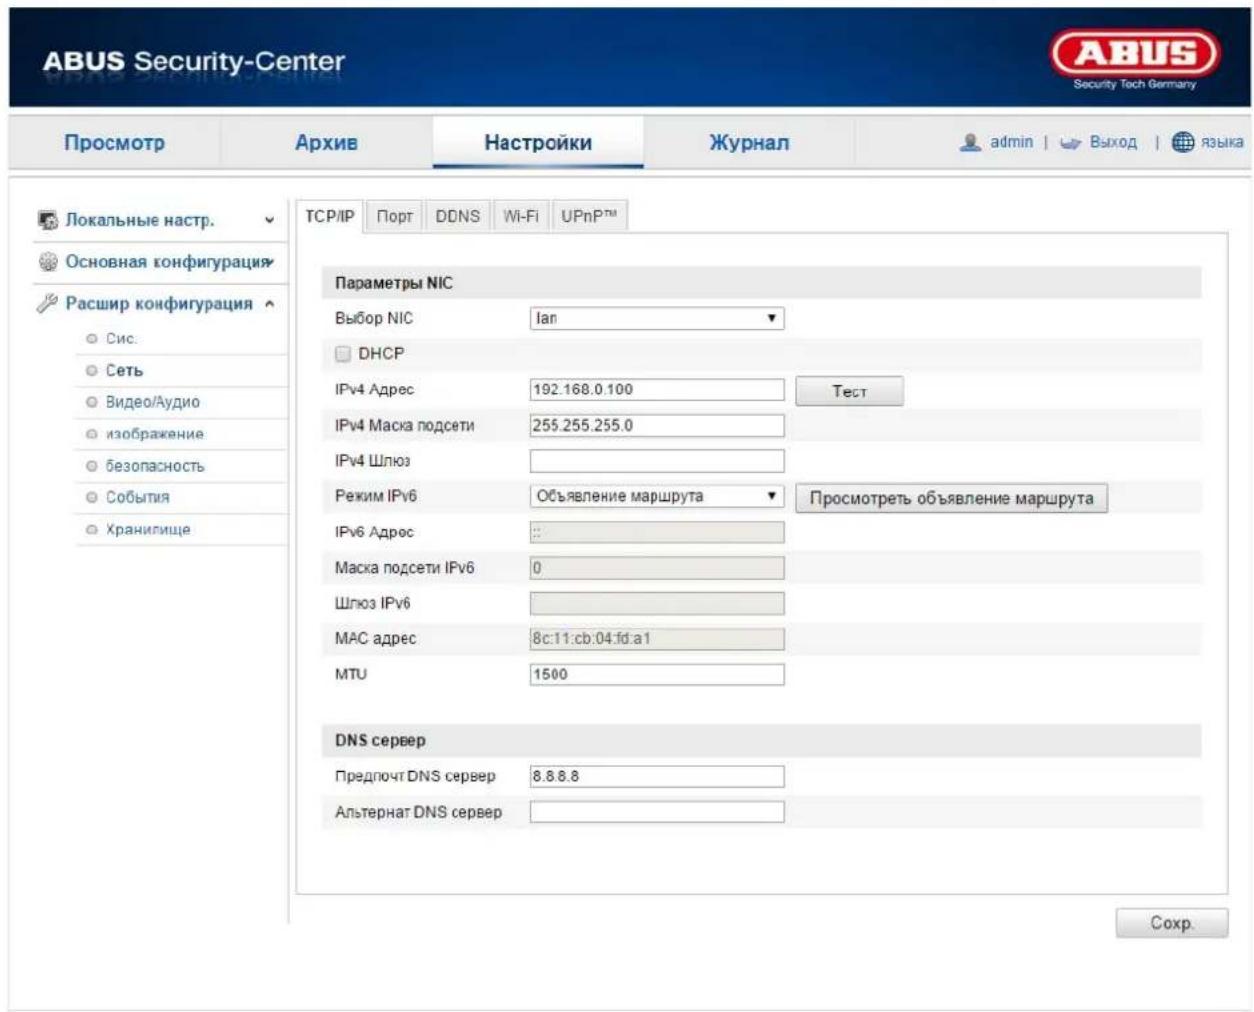
Task: Click the bullet icon beside События
Action: 92,497
